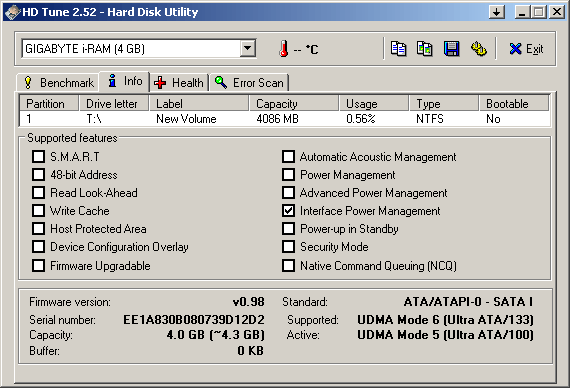Exit the HD Tune utility
This screenshot has width=570, height=388.
526,49
